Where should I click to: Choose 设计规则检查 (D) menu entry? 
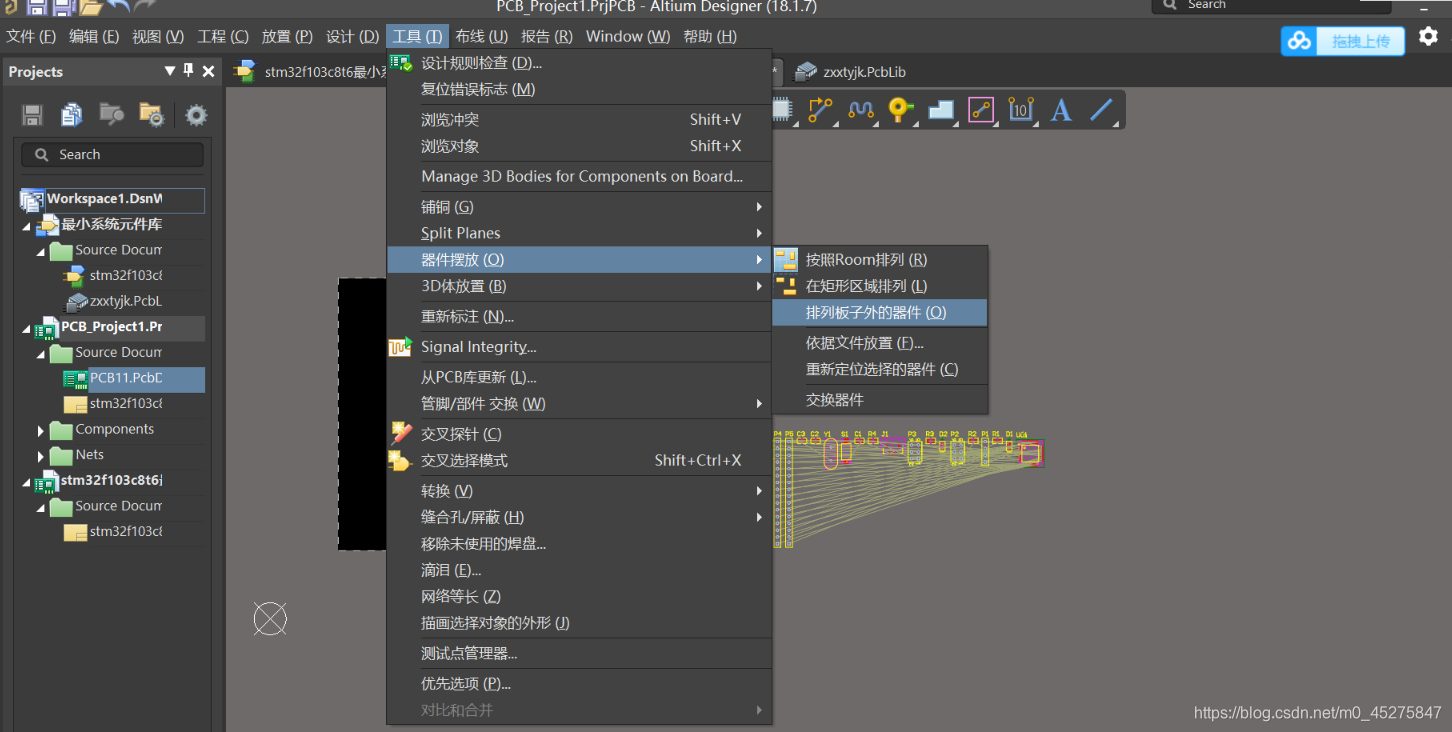coord(579,63)
